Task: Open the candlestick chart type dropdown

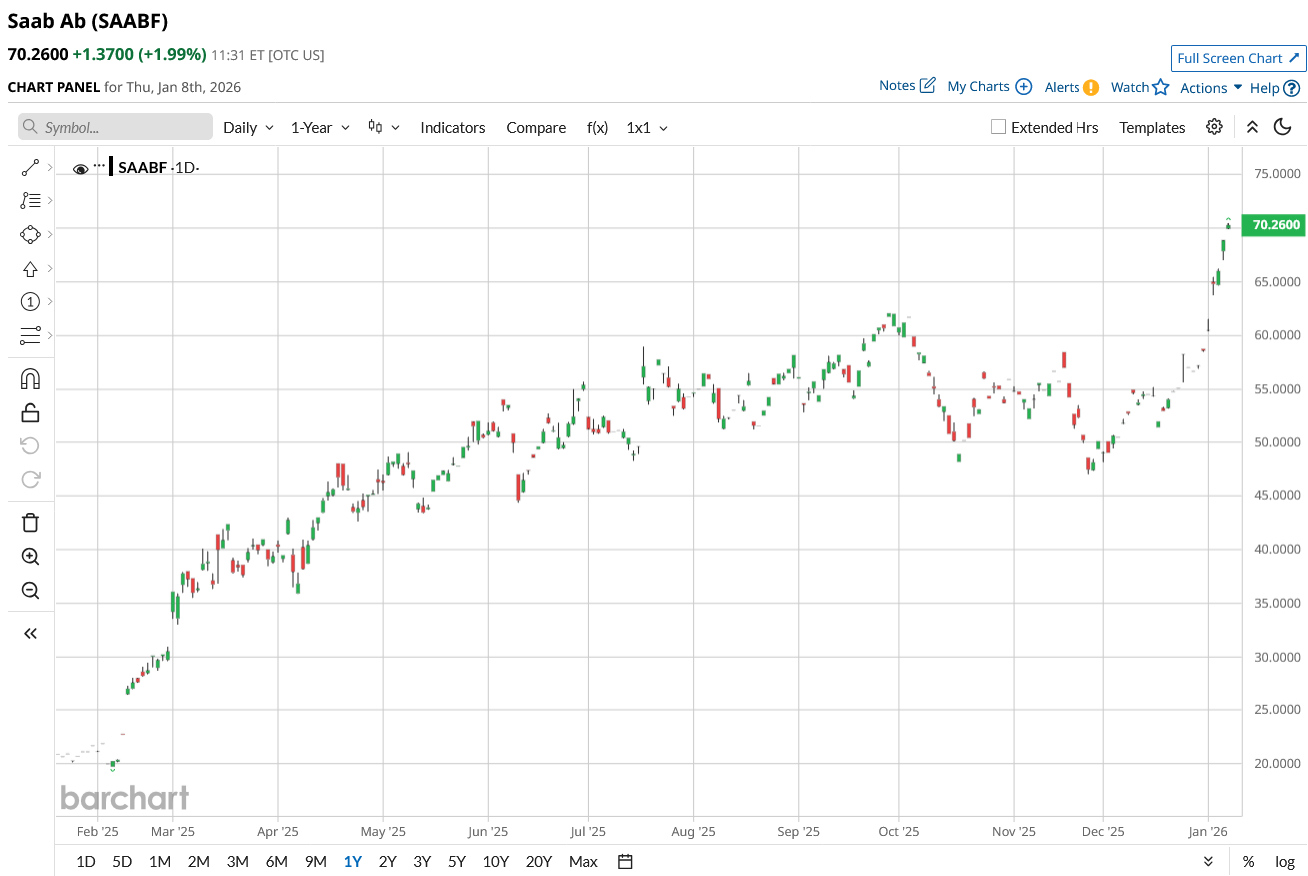Action: tap(384, 127)
